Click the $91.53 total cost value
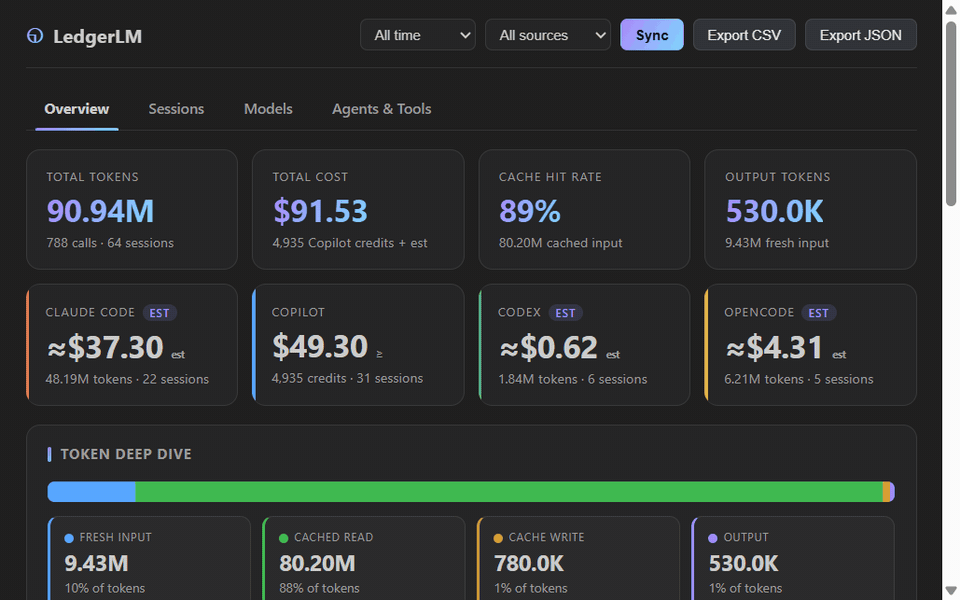960x600 pixels. tap(320, 211)
